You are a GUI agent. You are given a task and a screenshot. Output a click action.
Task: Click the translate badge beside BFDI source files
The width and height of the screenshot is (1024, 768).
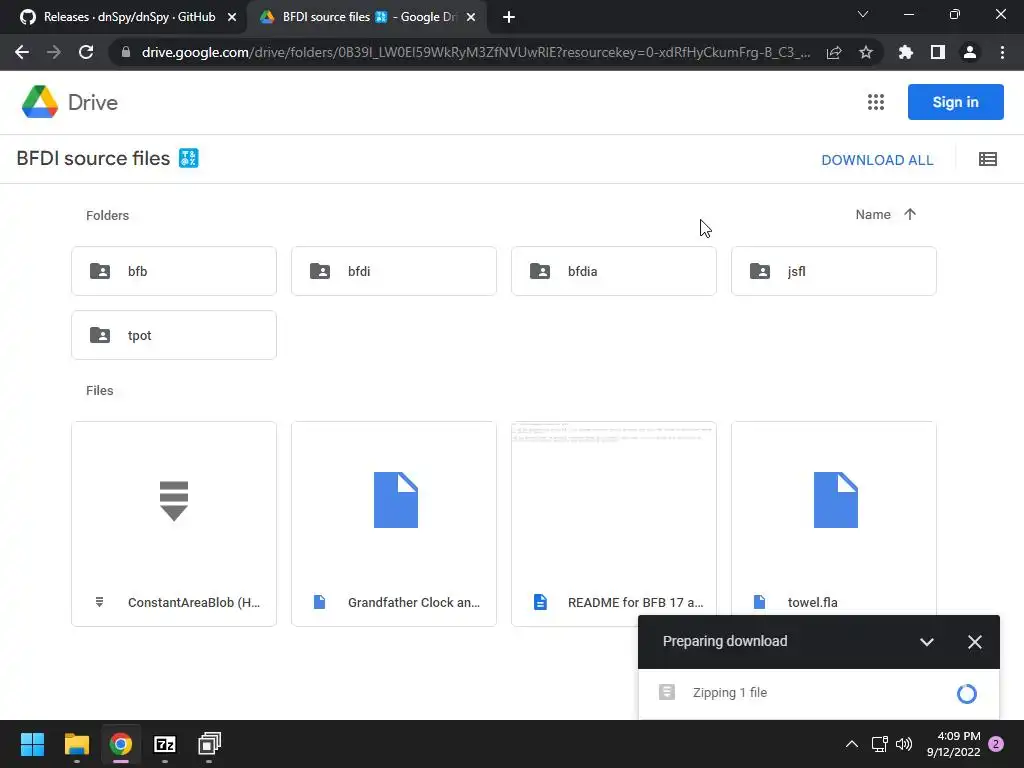[189, 158]
